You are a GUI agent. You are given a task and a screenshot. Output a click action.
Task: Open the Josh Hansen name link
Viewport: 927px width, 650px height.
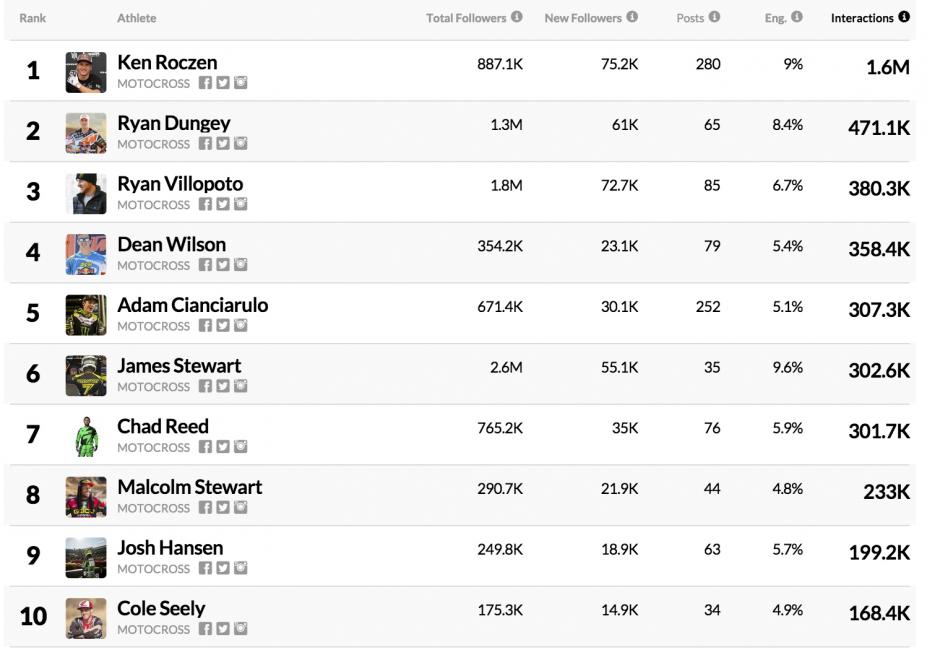[x=170, y=548]
